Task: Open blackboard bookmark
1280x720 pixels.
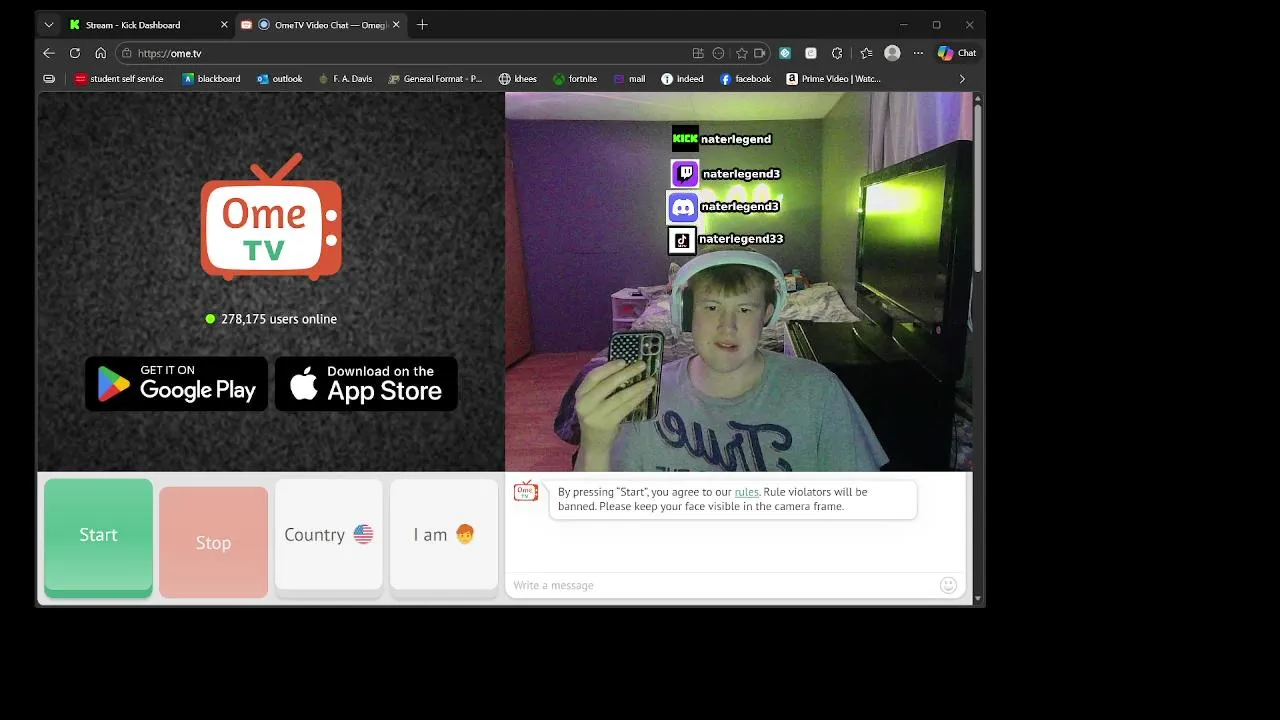Action: coord(211,79)
